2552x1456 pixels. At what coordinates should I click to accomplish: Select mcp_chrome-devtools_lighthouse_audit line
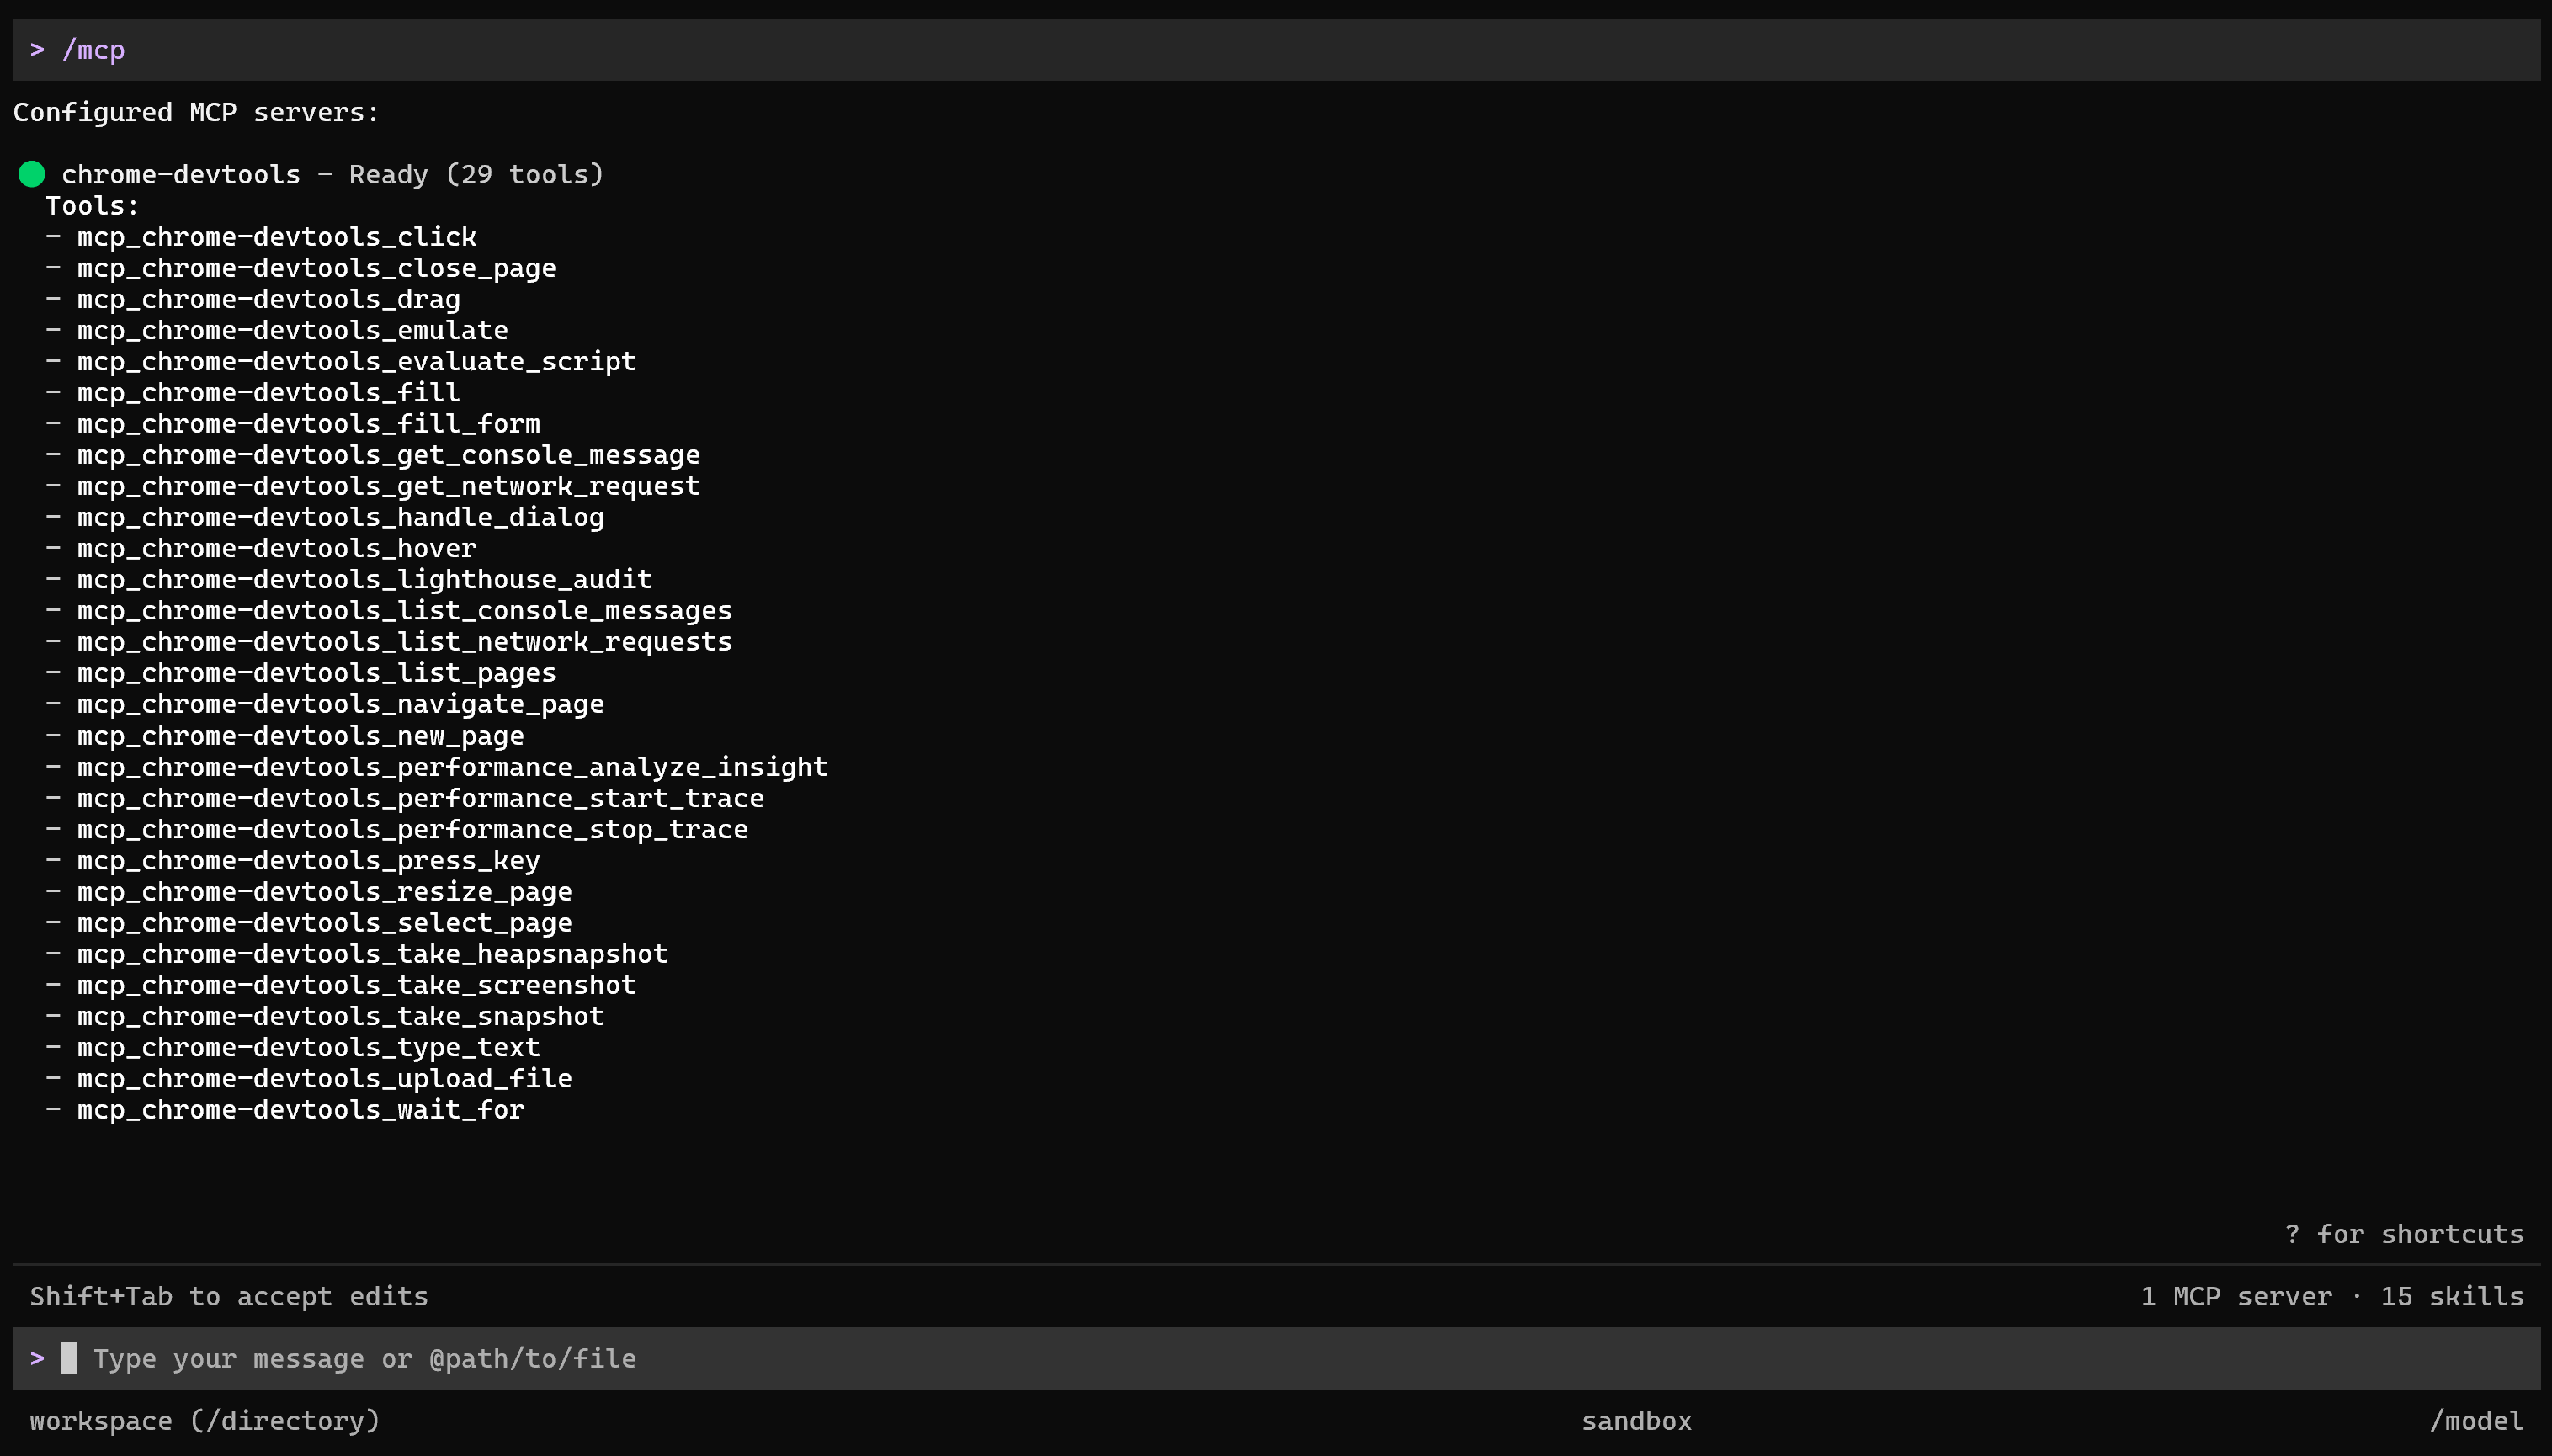365,580
